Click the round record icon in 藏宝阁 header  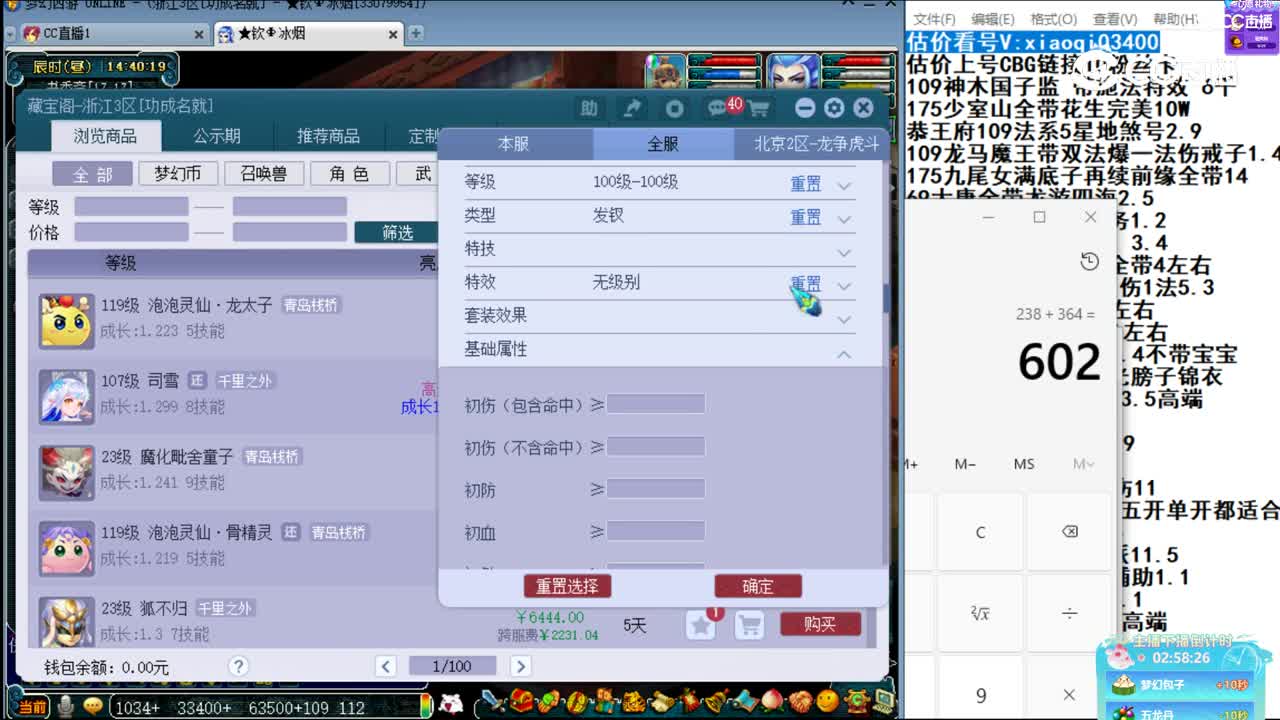(x=675, y=108)
